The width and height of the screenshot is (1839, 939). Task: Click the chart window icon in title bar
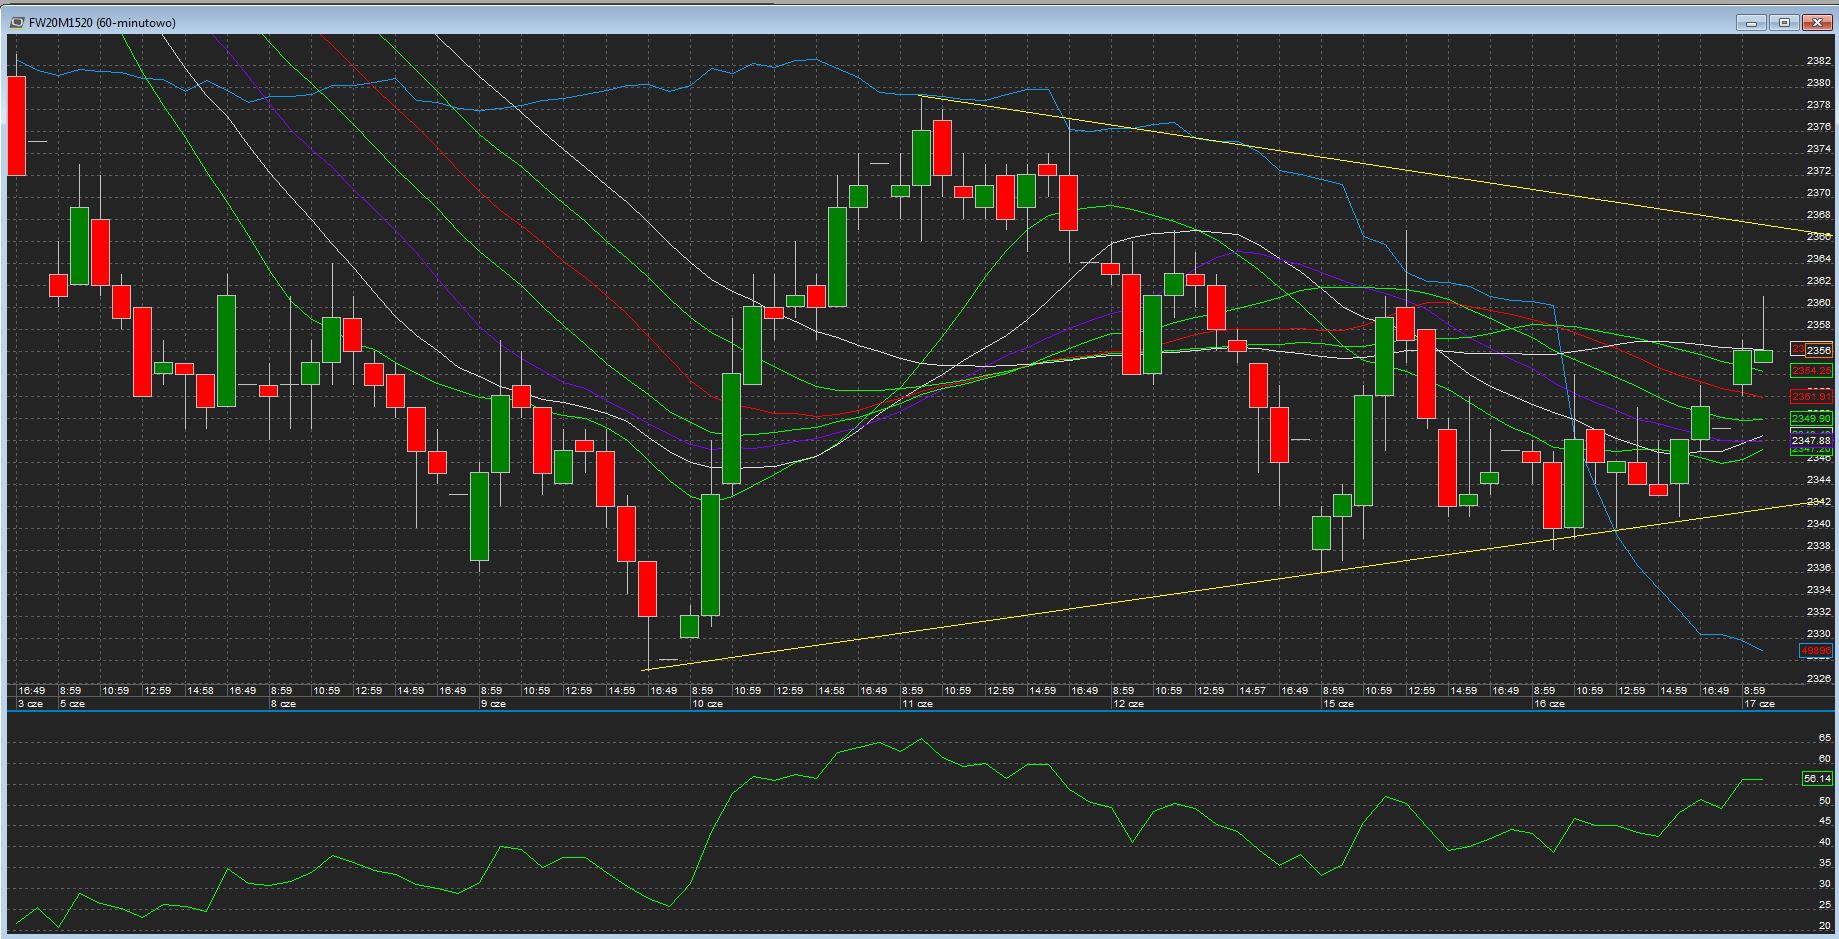point(17,23)
